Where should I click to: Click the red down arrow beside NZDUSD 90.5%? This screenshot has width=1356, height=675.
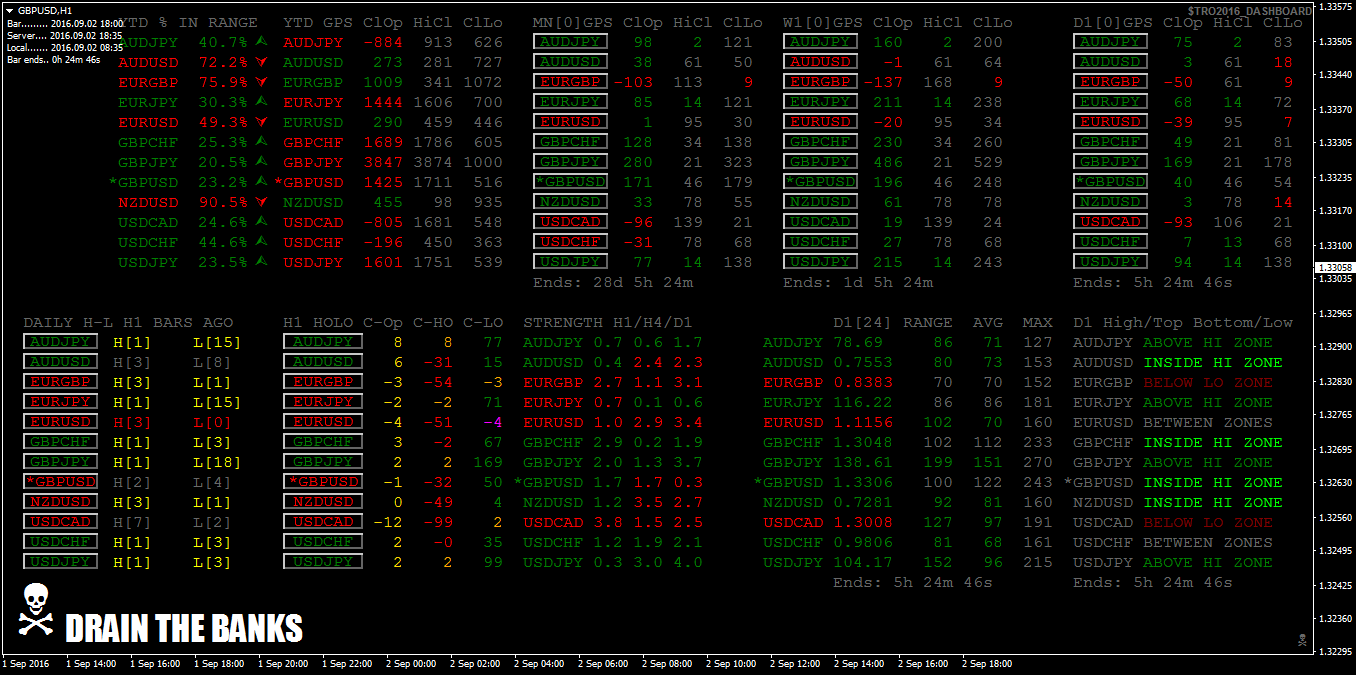pyautogui.click(x=262, y=201)
